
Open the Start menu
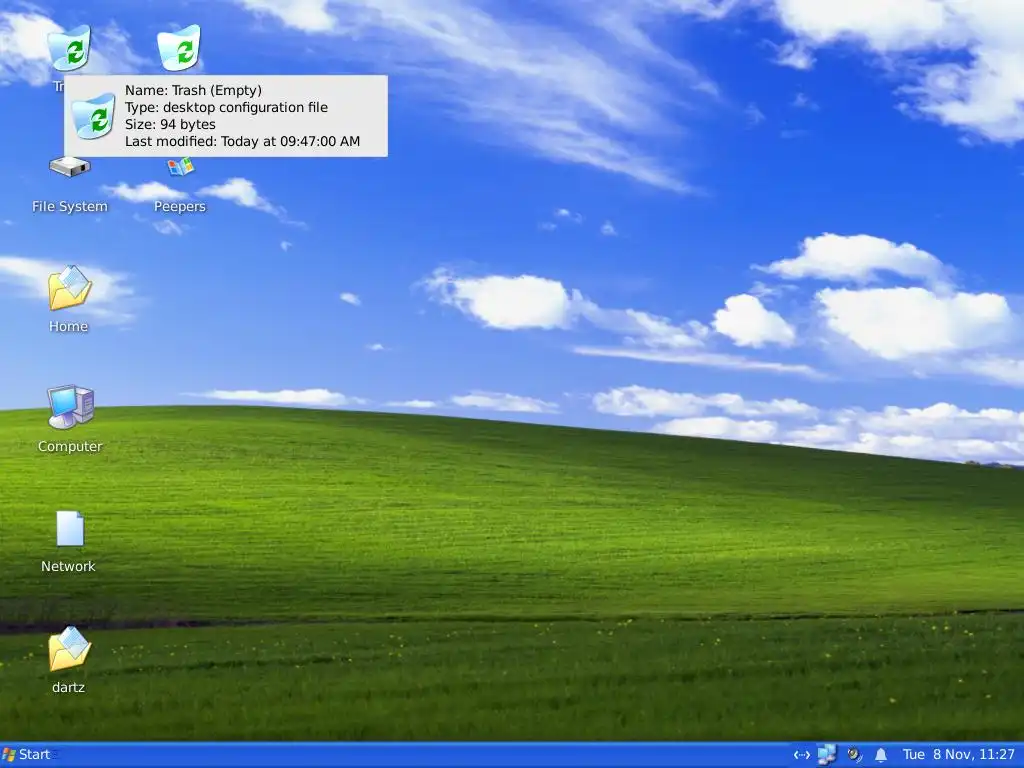pyautogui.click(x=26, y=755)
